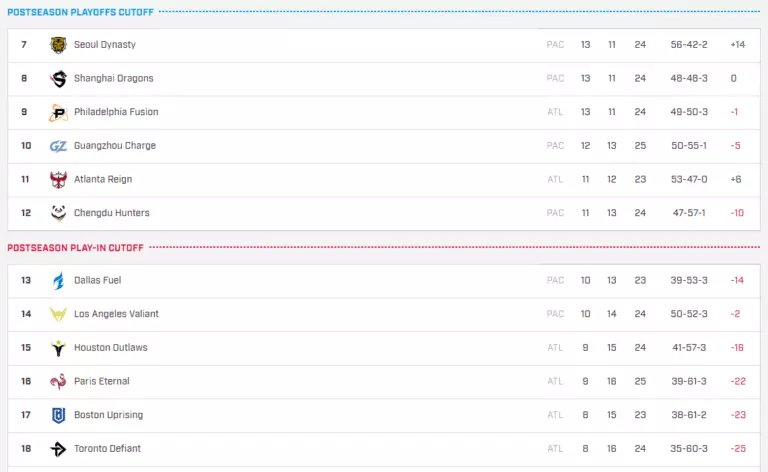Select the Paris Eternal team name
This screenshot has height=472, width=768.
(x=102, y=381)
